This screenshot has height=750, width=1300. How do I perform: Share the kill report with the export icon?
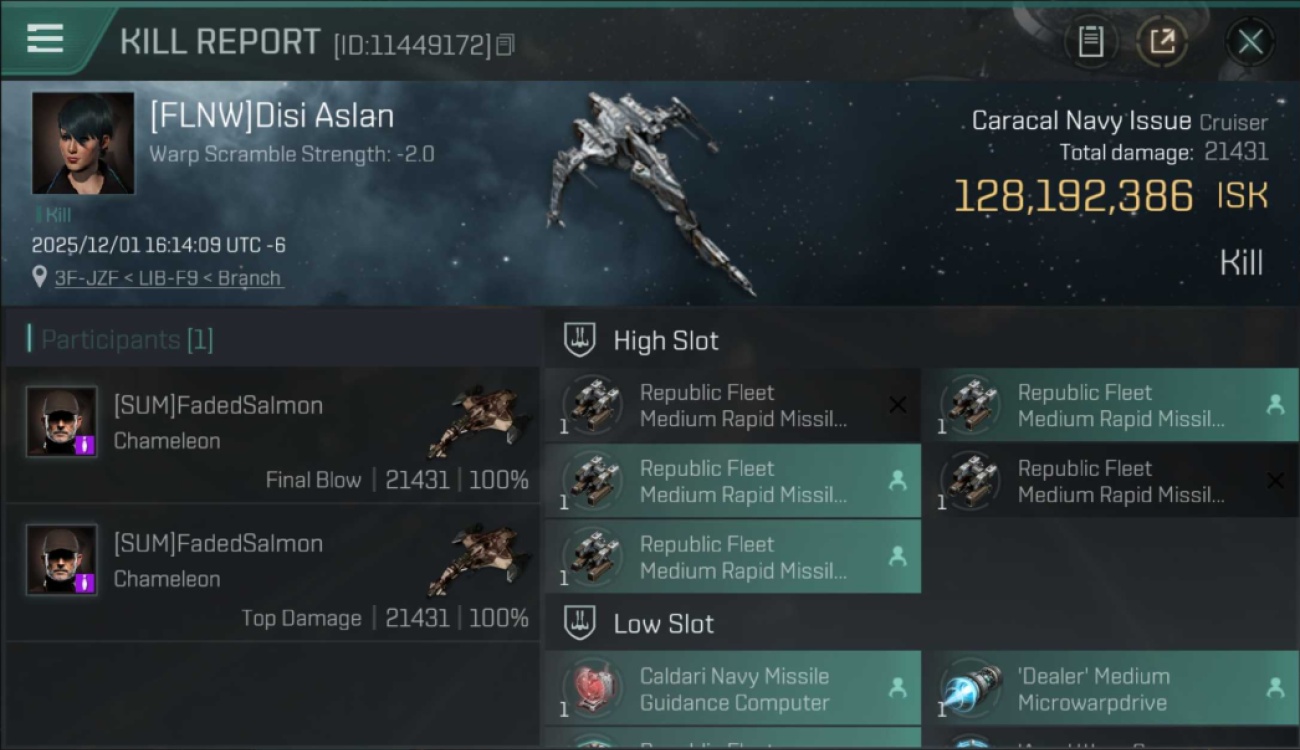point(1162,42)
